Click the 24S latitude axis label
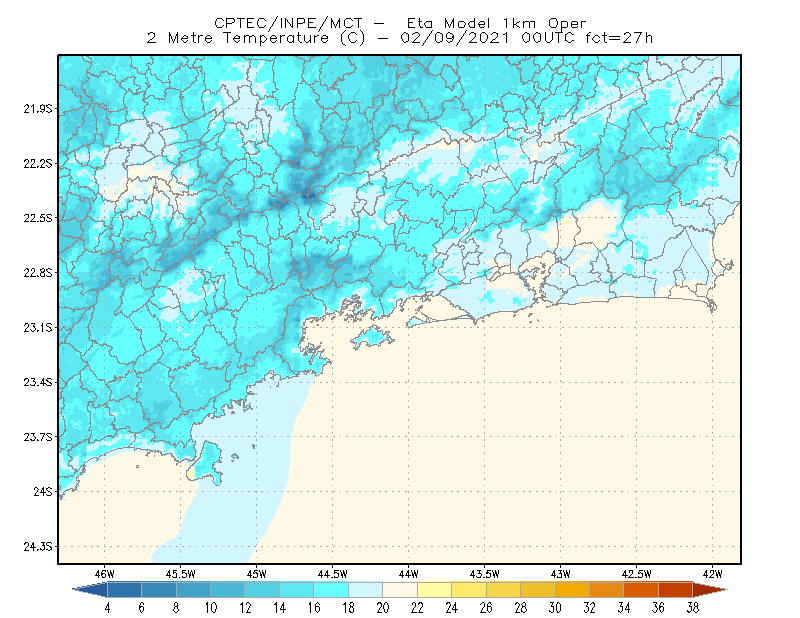The height and width of the screenshot is (618, 800). [42, 491]
